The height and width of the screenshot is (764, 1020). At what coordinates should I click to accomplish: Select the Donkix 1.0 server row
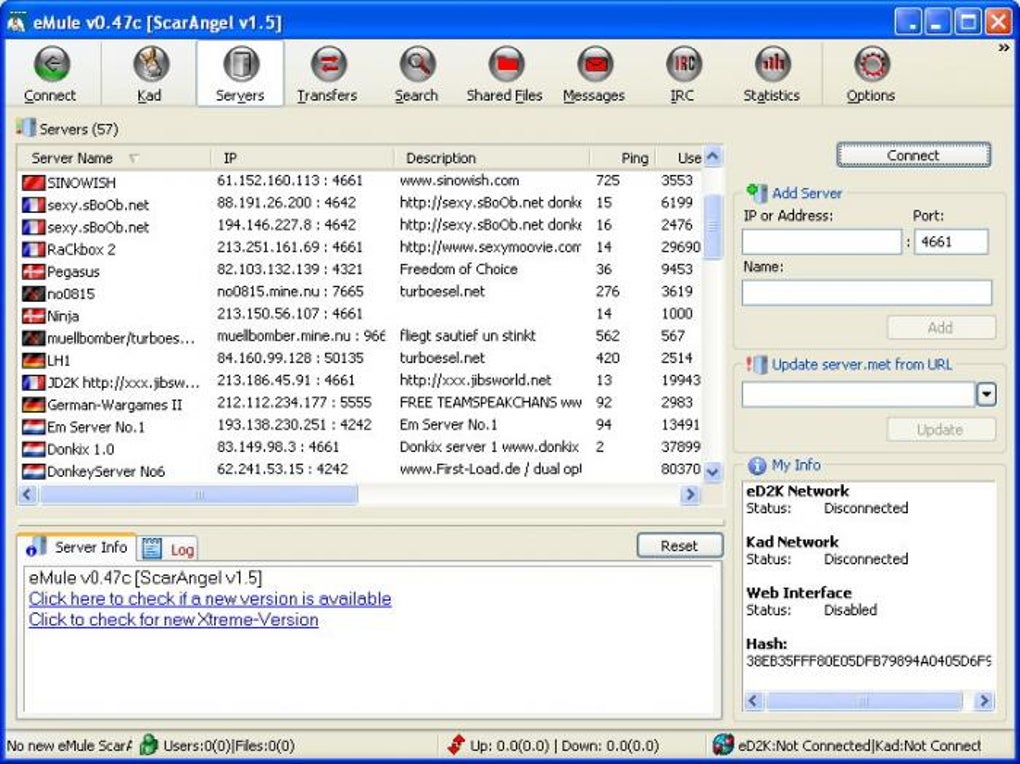[x=81, y=449]
